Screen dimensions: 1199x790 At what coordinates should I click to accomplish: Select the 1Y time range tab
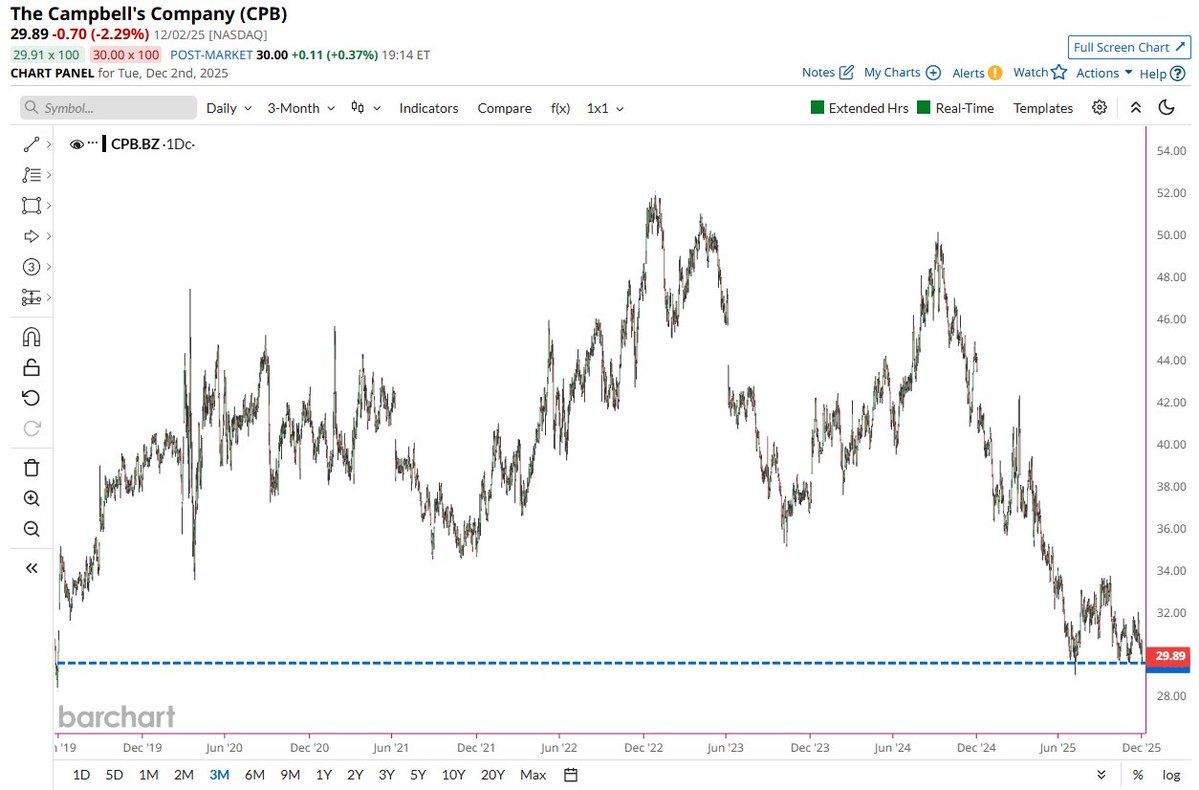click(323, 774)
